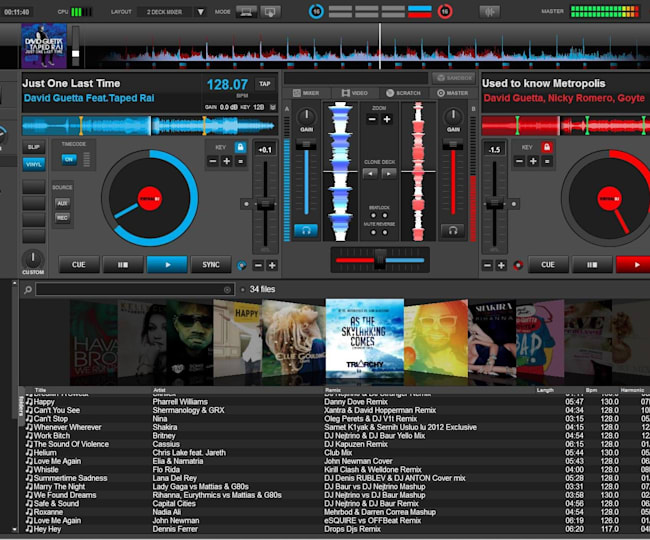The image size is (650, 540).
Task: Click the CUSTOM knob
Action: pos(33,259)
